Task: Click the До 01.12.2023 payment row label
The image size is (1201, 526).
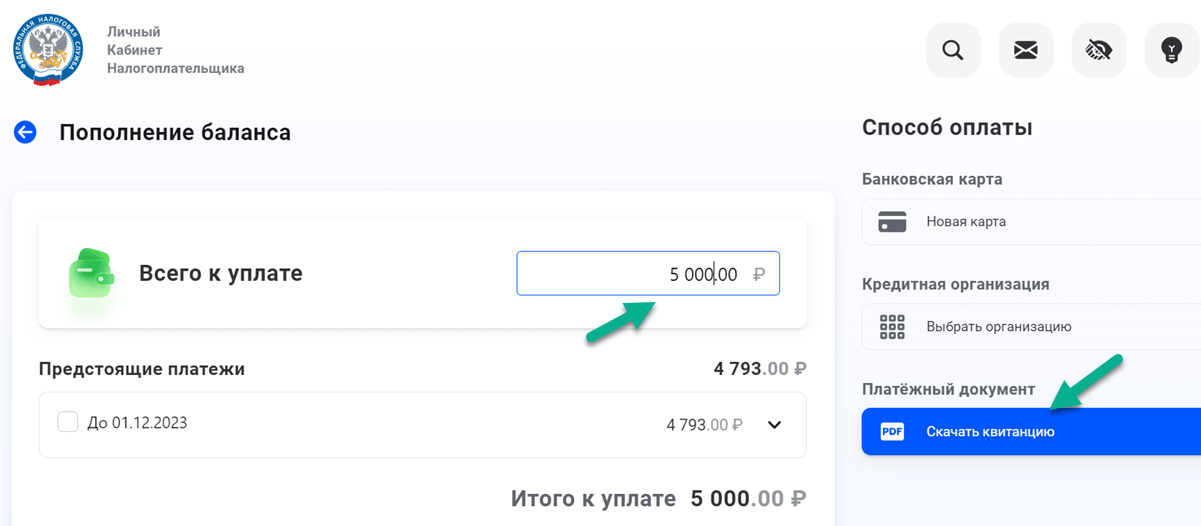Action: click(x=137, y=423)
